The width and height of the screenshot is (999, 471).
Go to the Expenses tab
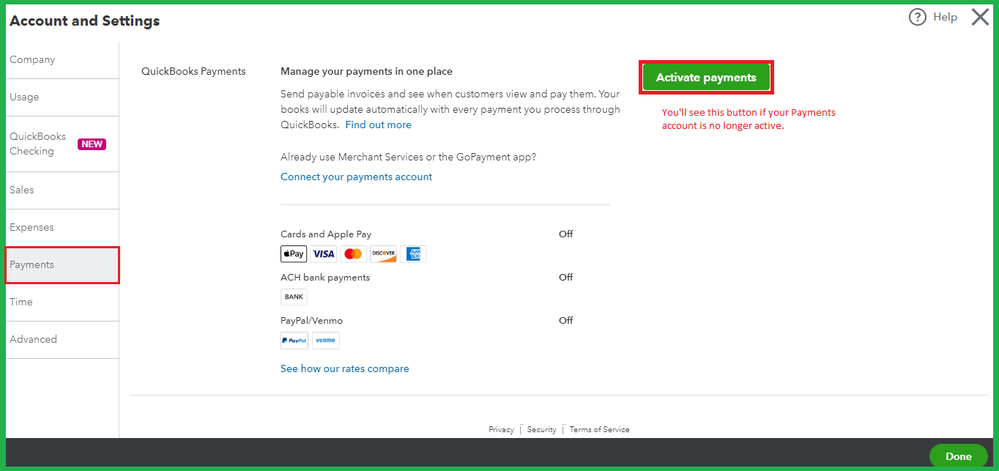coord(32,227)
